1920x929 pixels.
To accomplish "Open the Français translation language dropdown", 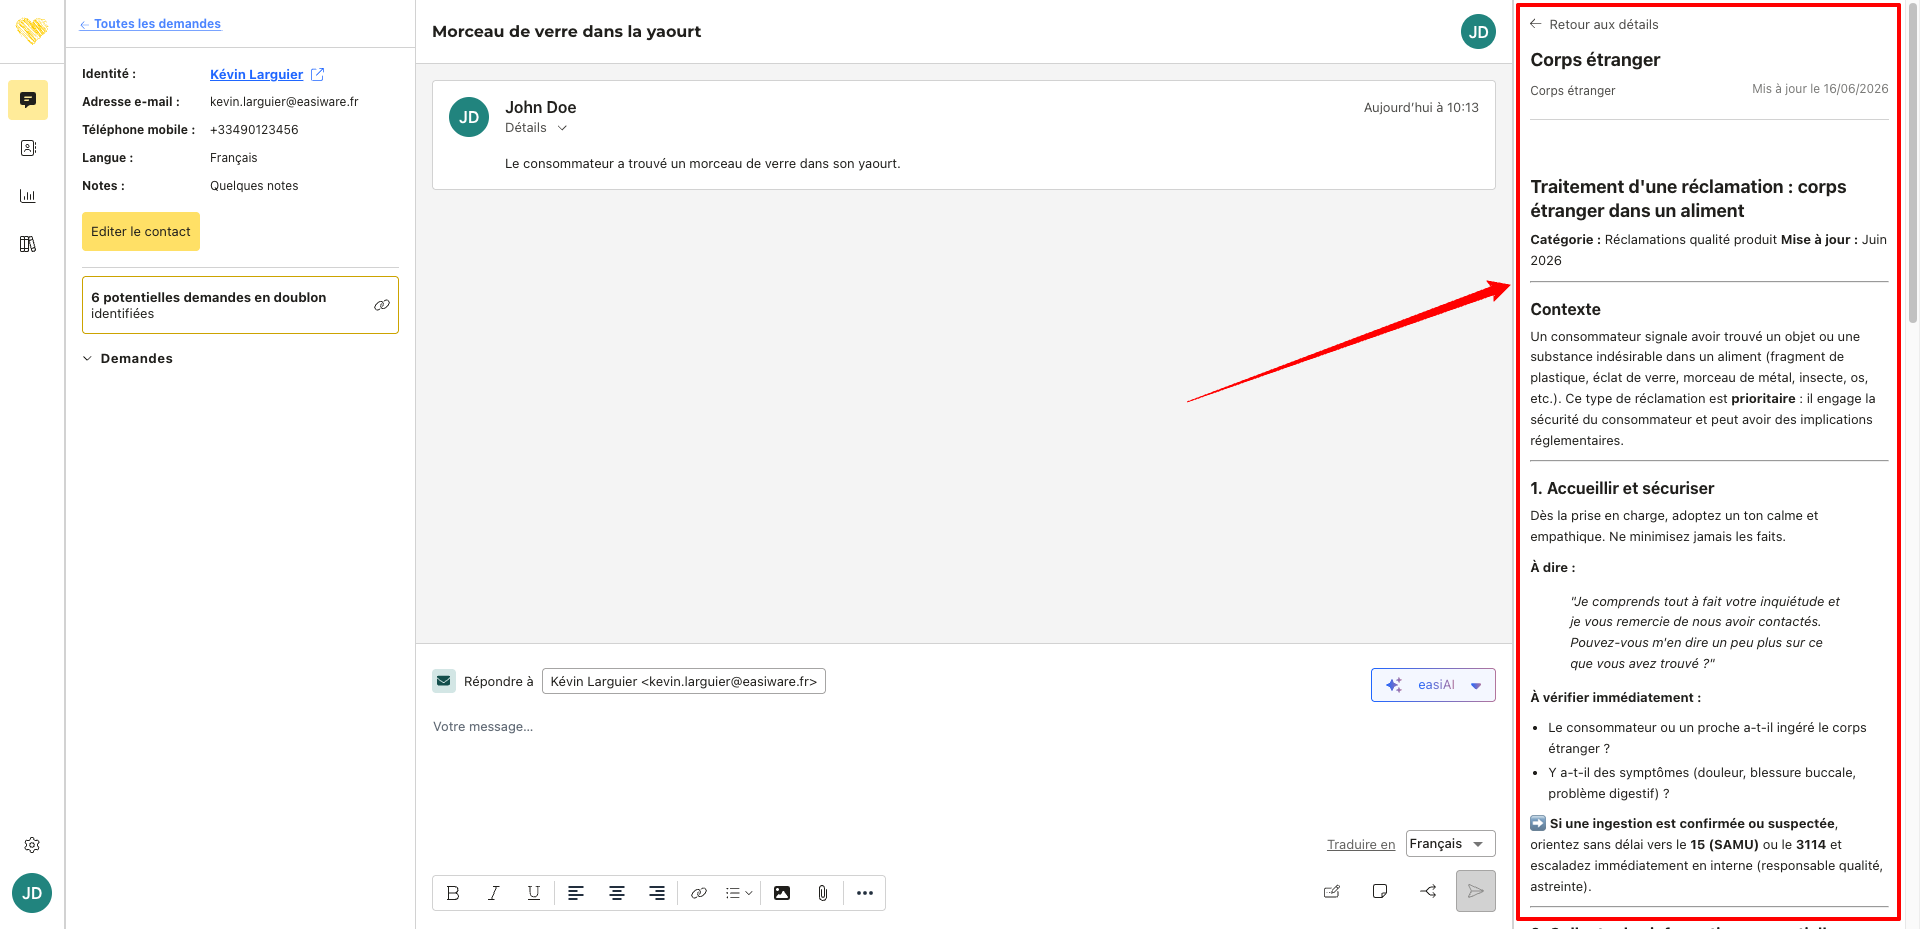I will point(1450,844).
